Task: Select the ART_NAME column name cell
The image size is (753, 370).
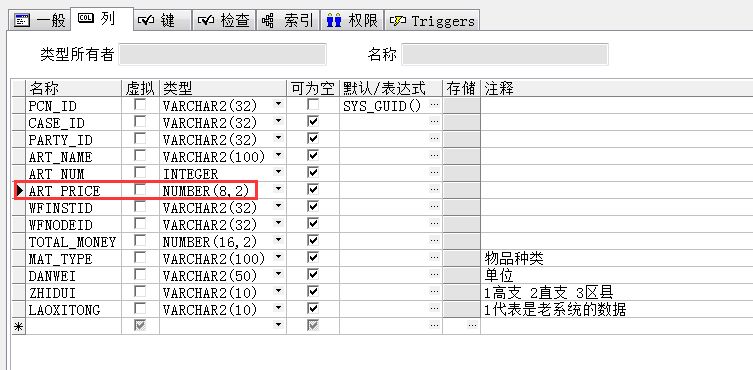Action: point(73,156)
